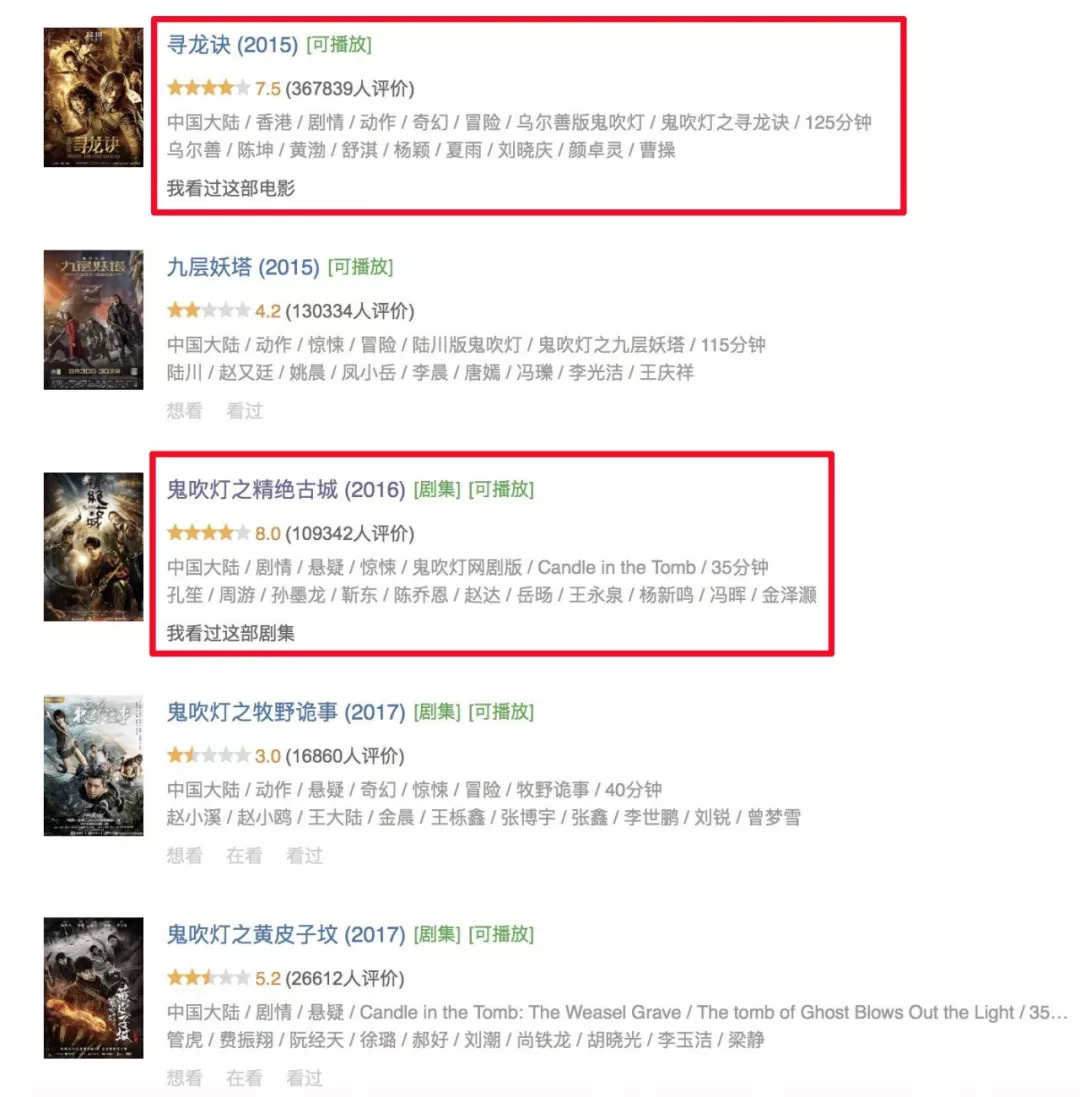The width and height of the screenshot is (1080, 1097).
Task: Open 鬼吹灯之精绝古城 (2016) title link
Action: tap(285, 490)
